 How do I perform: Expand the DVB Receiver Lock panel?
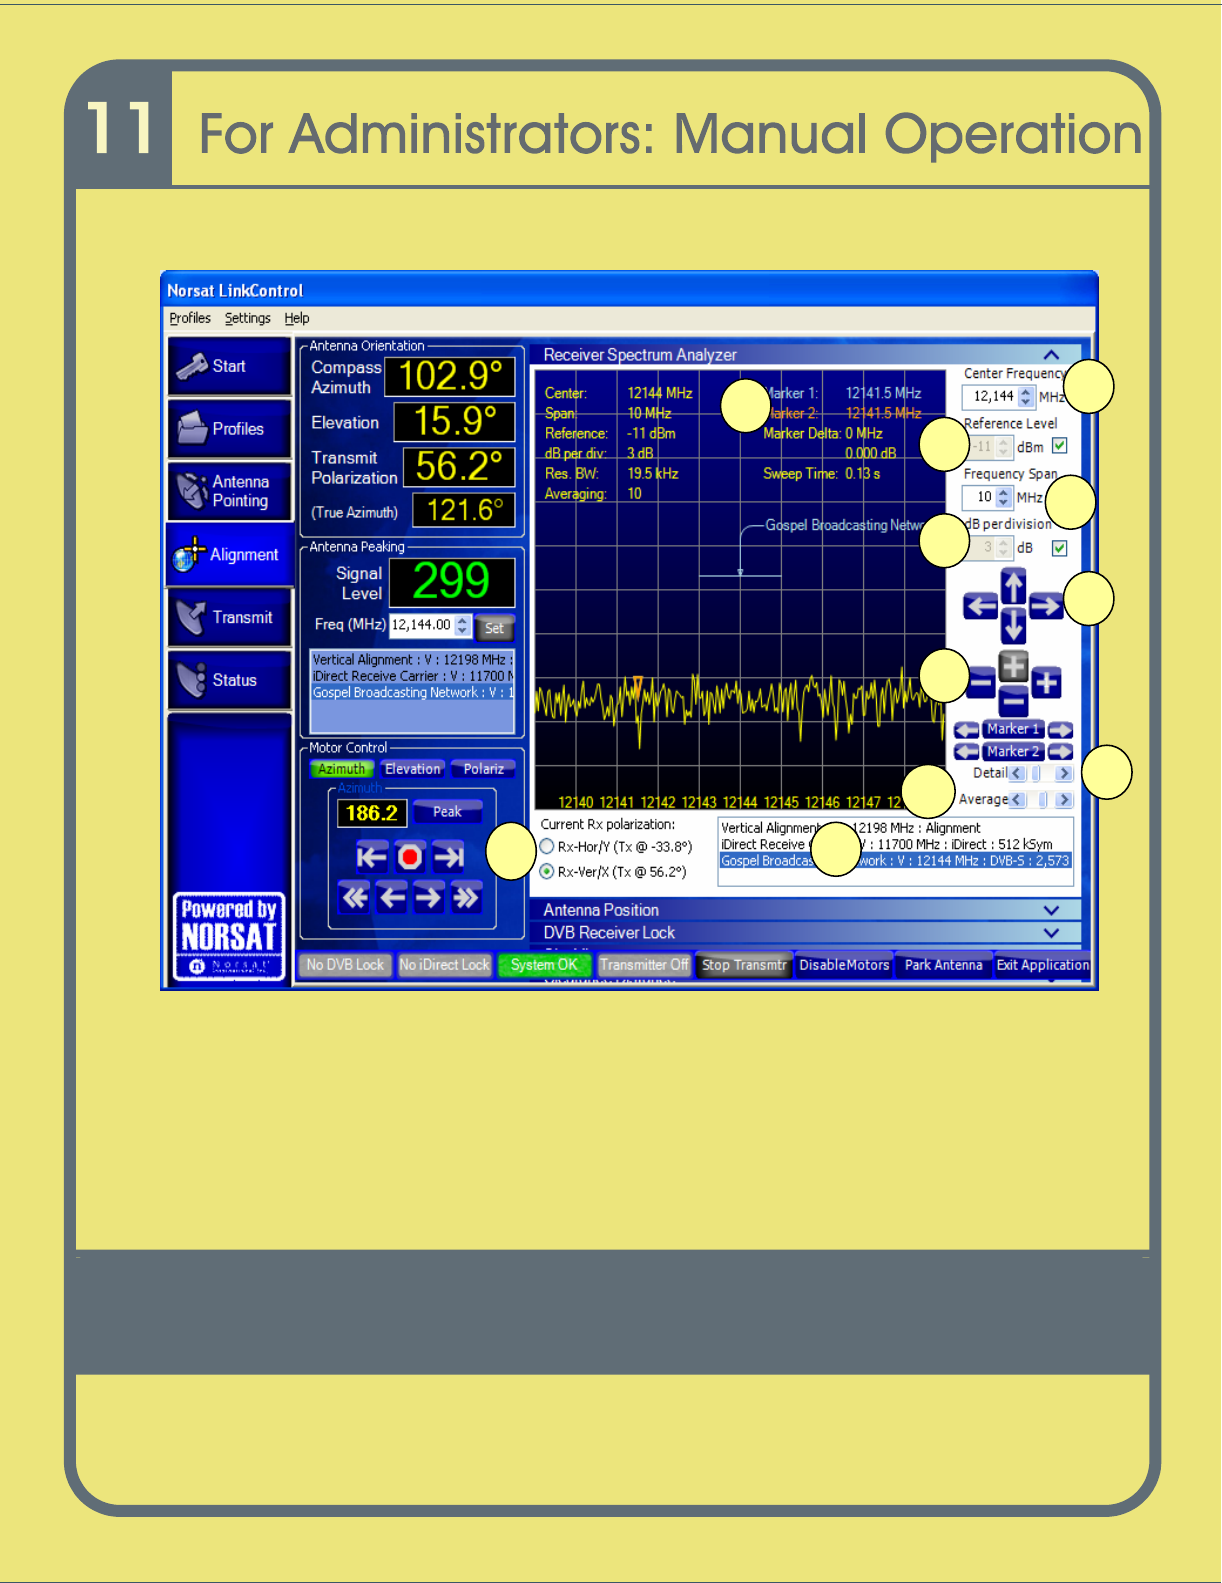point(1051,933)
